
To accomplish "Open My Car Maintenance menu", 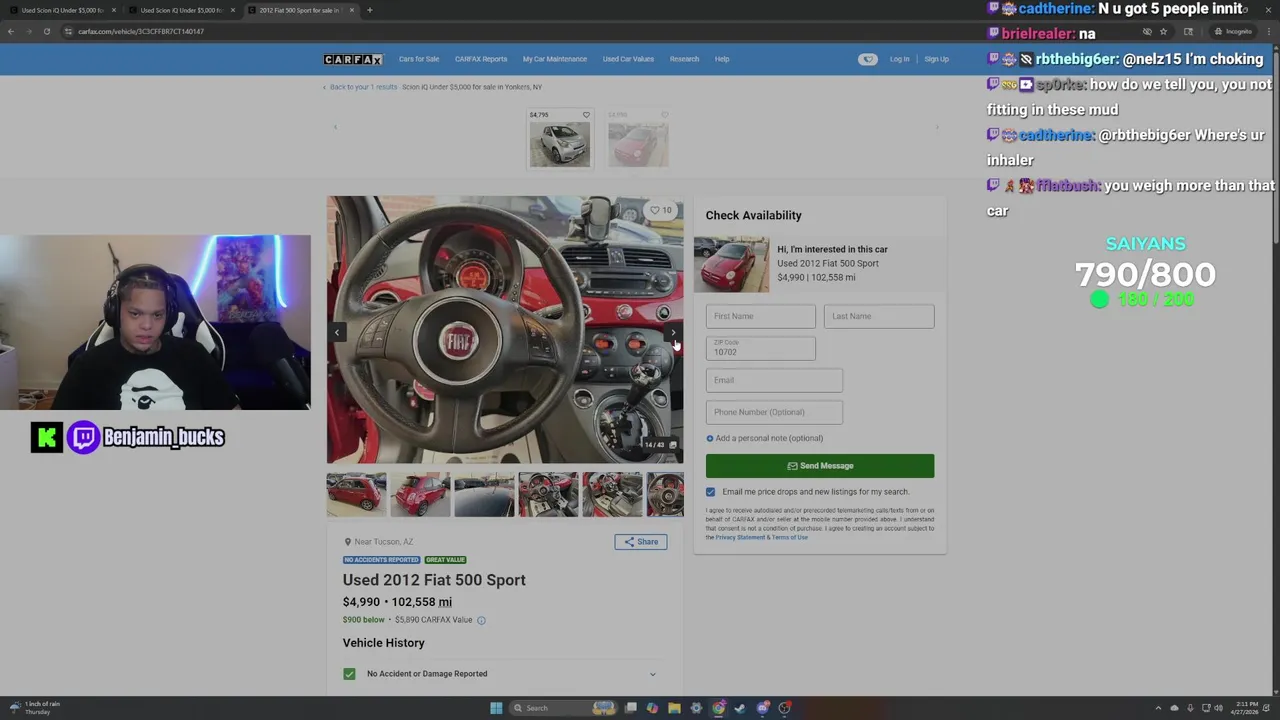I will point(555,59).
